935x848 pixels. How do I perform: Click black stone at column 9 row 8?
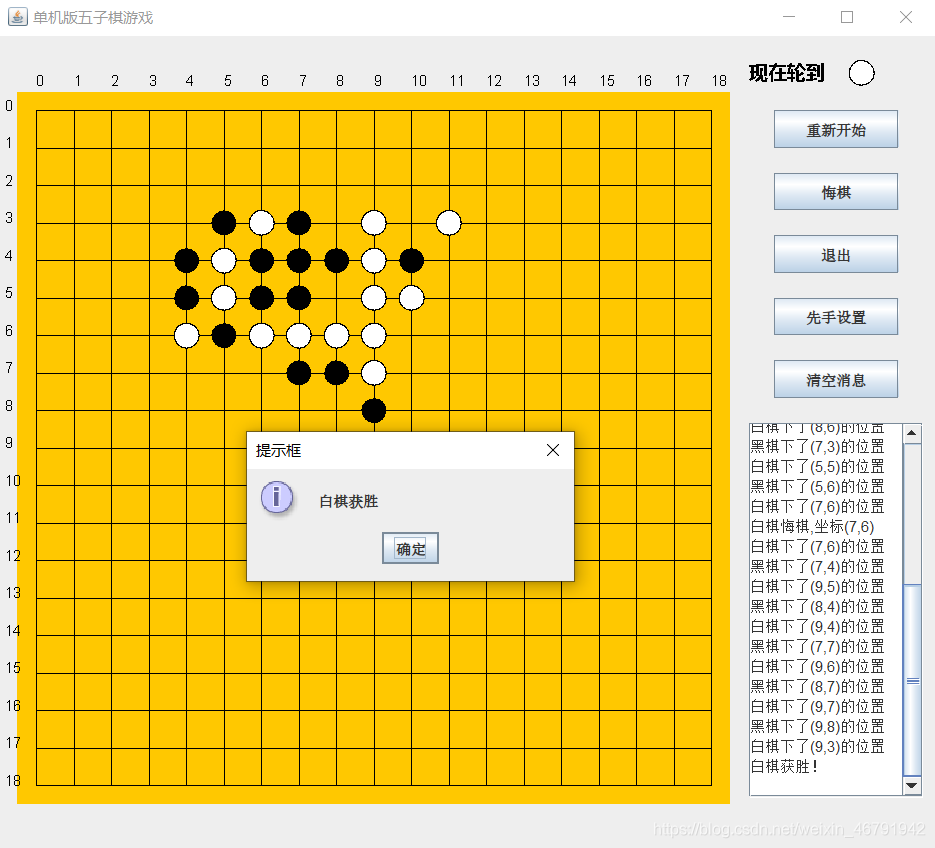[x=374, y=411]
